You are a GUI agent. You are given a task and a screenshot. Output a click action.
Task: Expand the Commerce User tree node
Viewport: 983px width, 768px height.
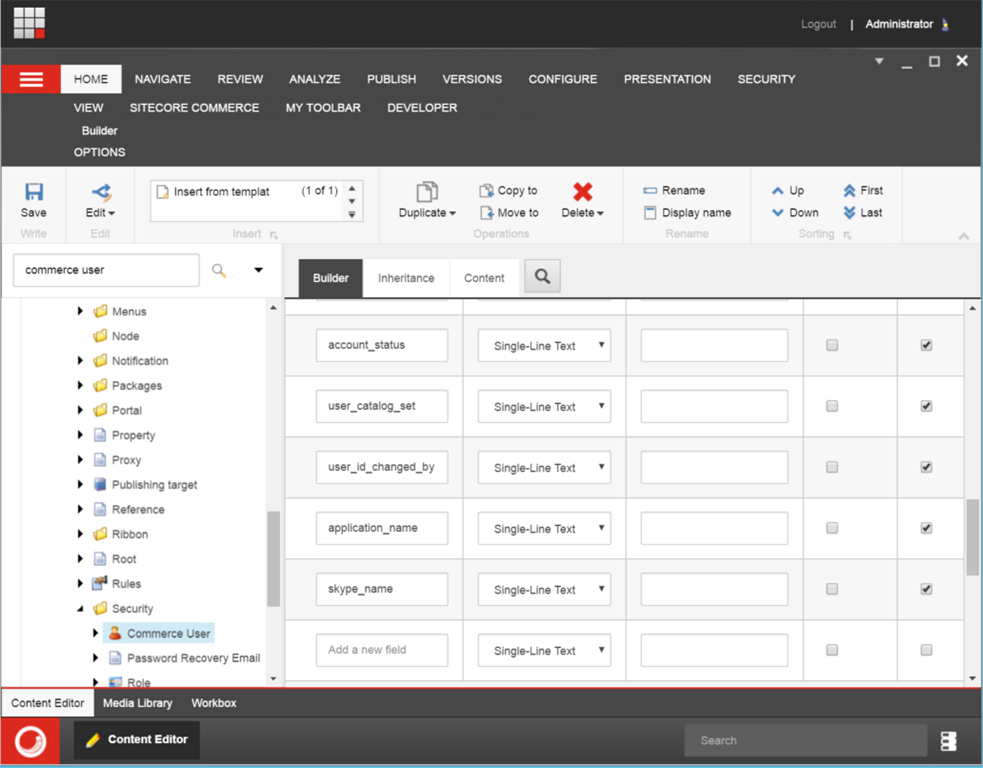coord(96,633)
